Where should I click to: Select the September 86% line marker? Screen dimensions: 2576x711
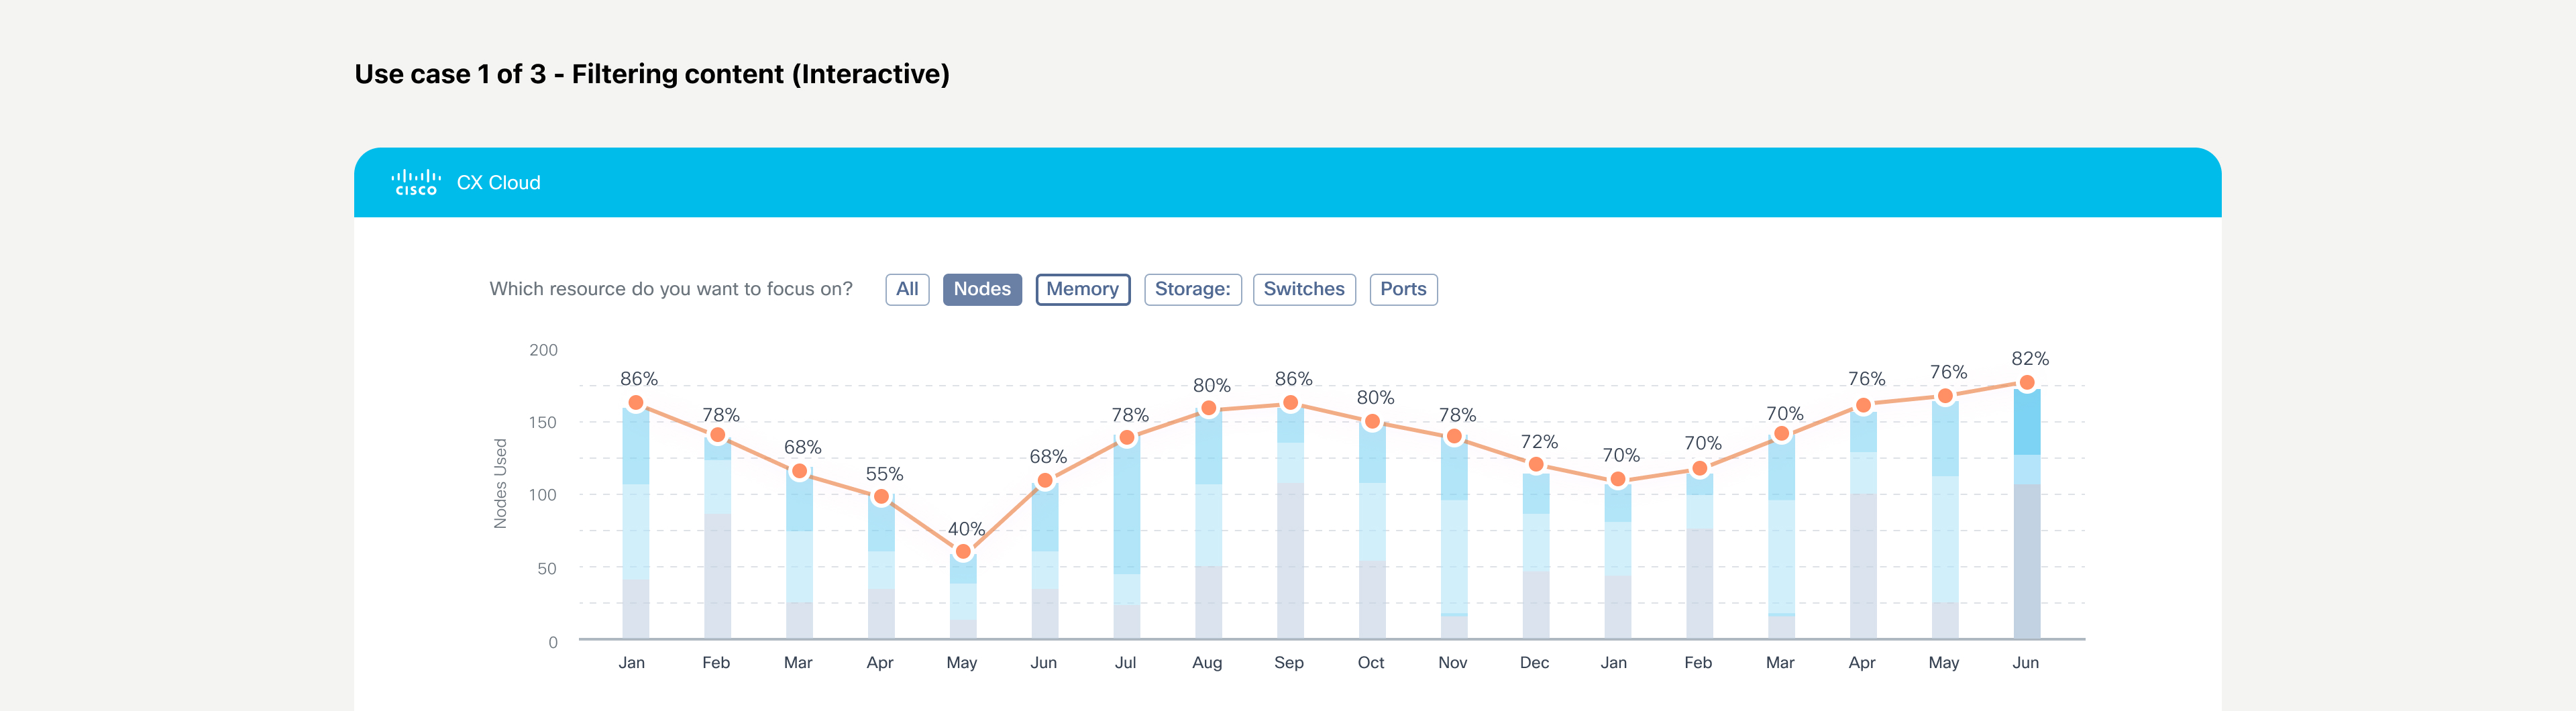point(1290,403)
